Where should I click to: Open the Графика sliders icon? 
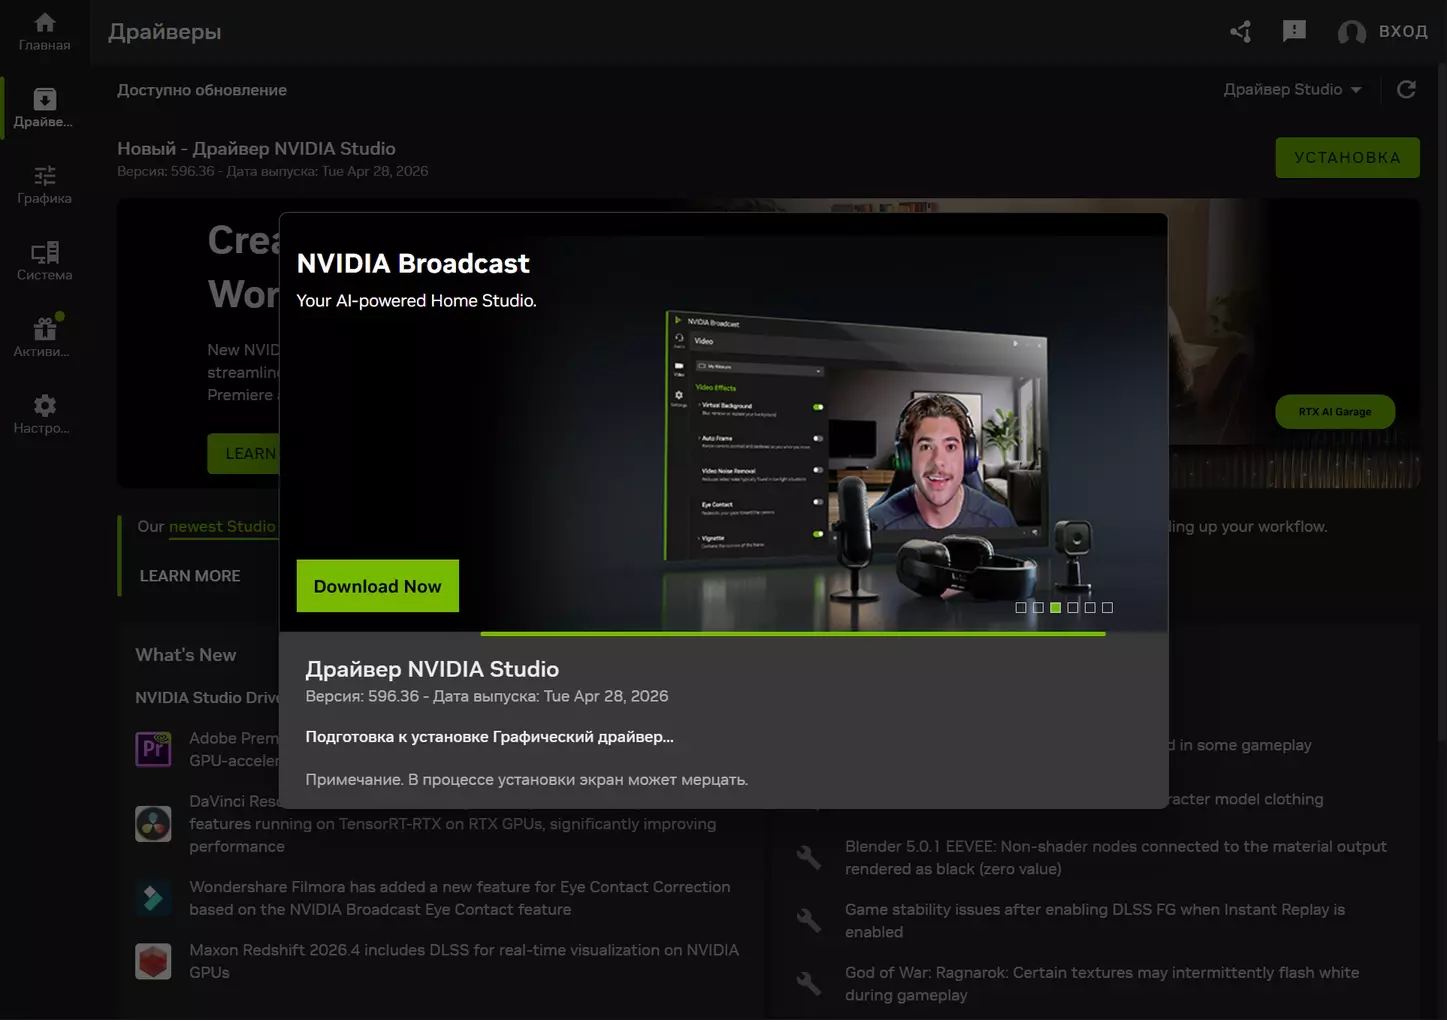(x=44, y=176)
